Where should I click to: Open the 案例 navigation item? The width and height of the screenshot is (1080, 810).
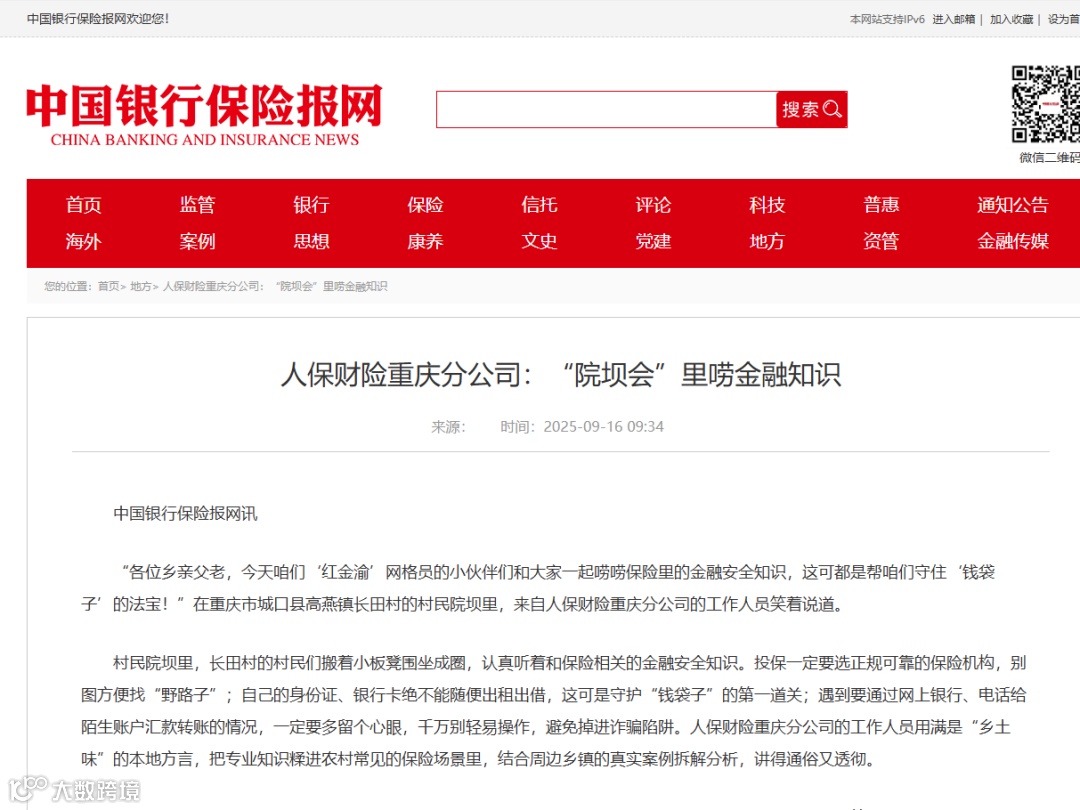[198, 241]
